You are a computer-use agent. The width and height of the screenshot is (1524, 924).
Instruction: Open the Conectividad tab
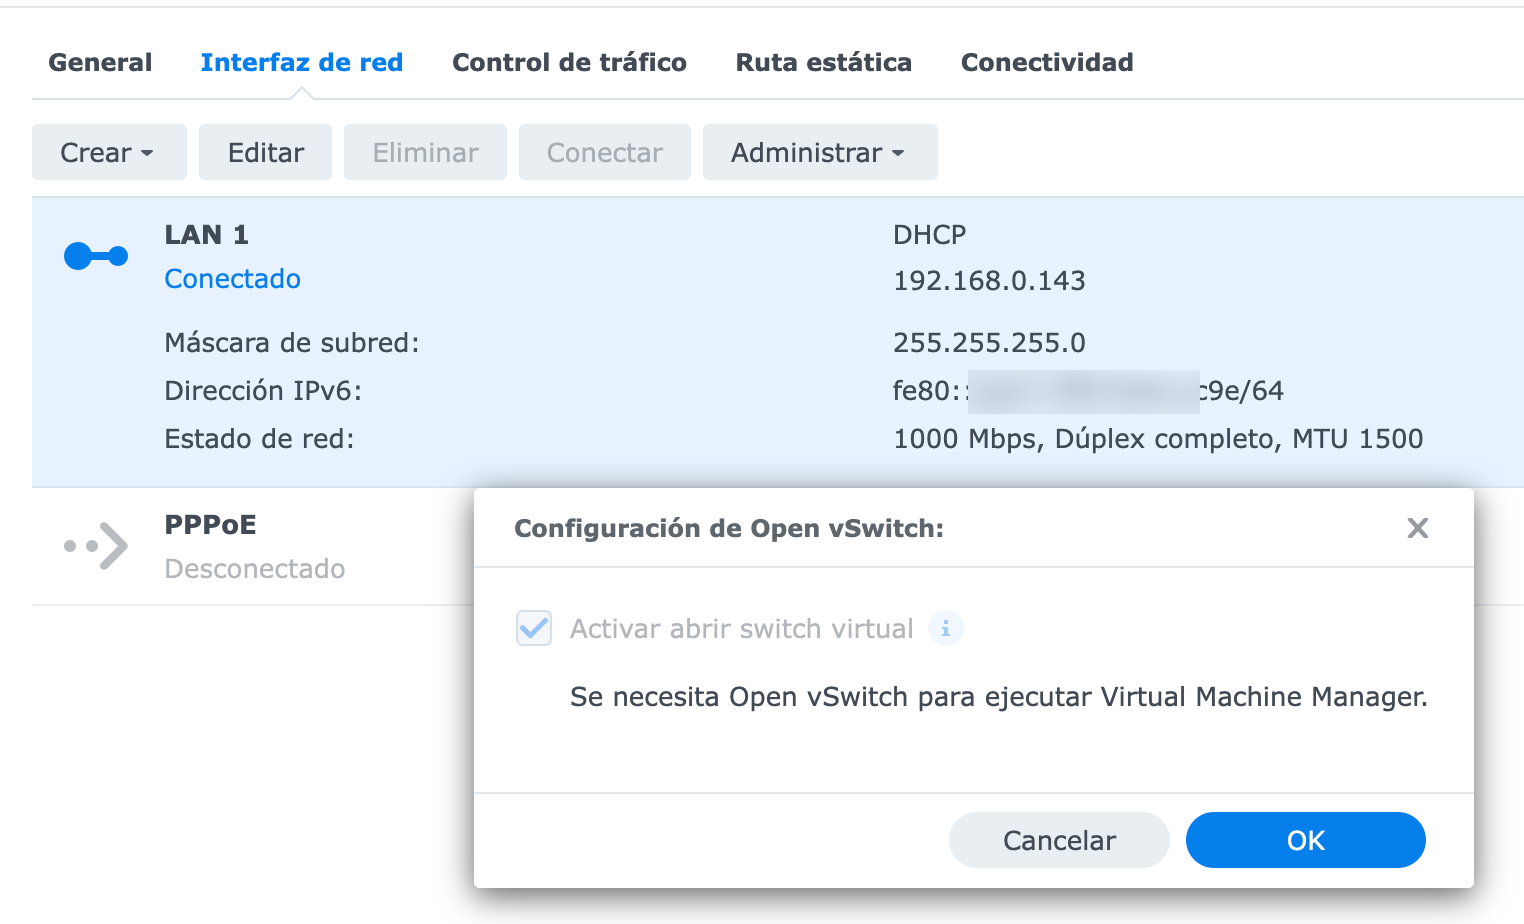point(1046,62)
